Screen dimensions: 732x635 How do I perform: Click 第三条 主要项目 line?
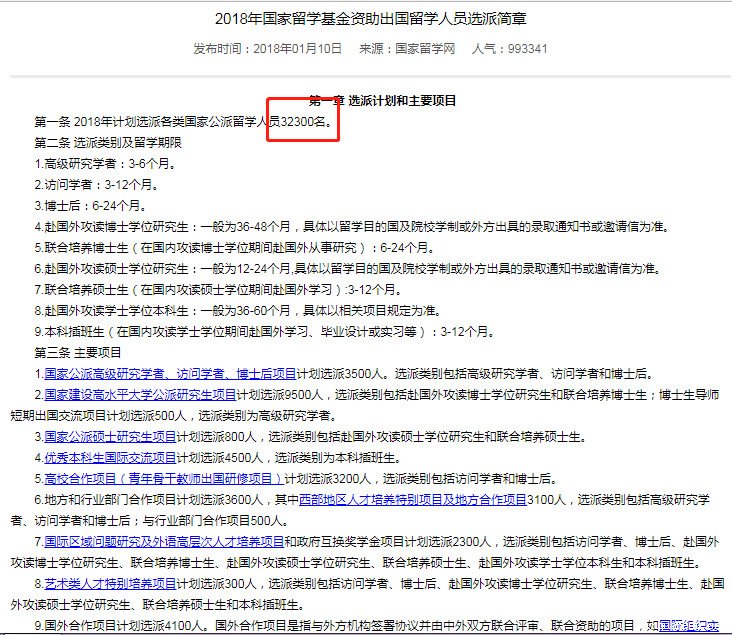click(78, 353)
